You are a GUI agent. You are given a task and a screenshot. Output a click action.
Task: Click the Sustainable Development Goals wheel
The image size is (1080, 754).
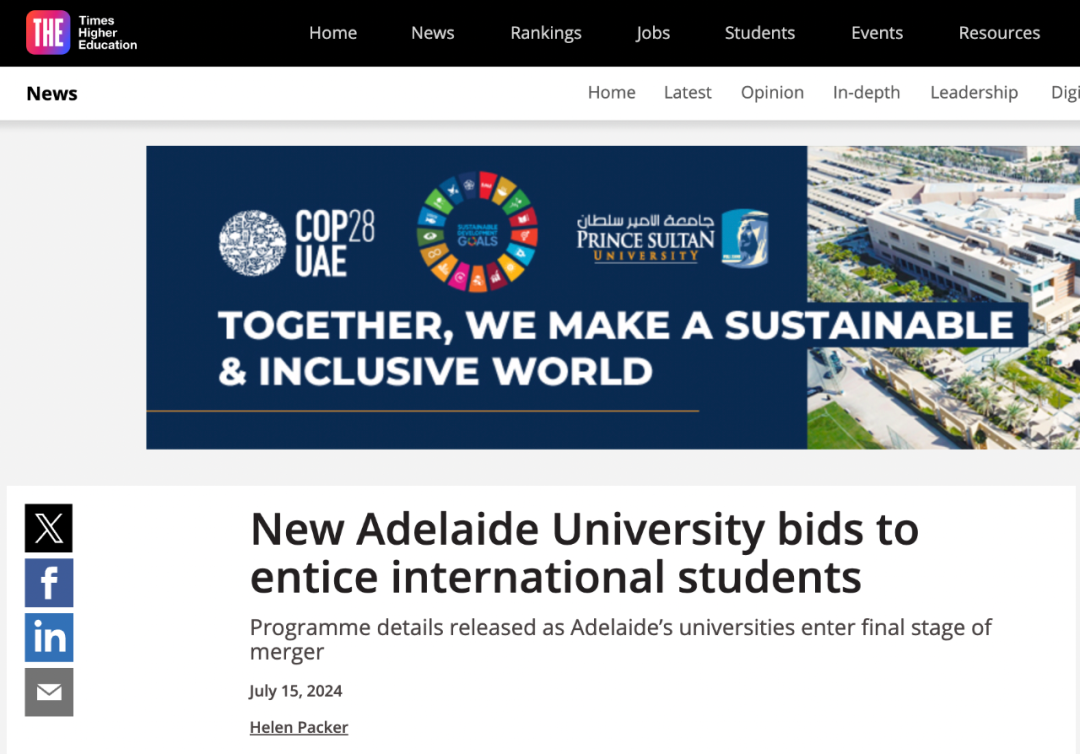point(477,232)
